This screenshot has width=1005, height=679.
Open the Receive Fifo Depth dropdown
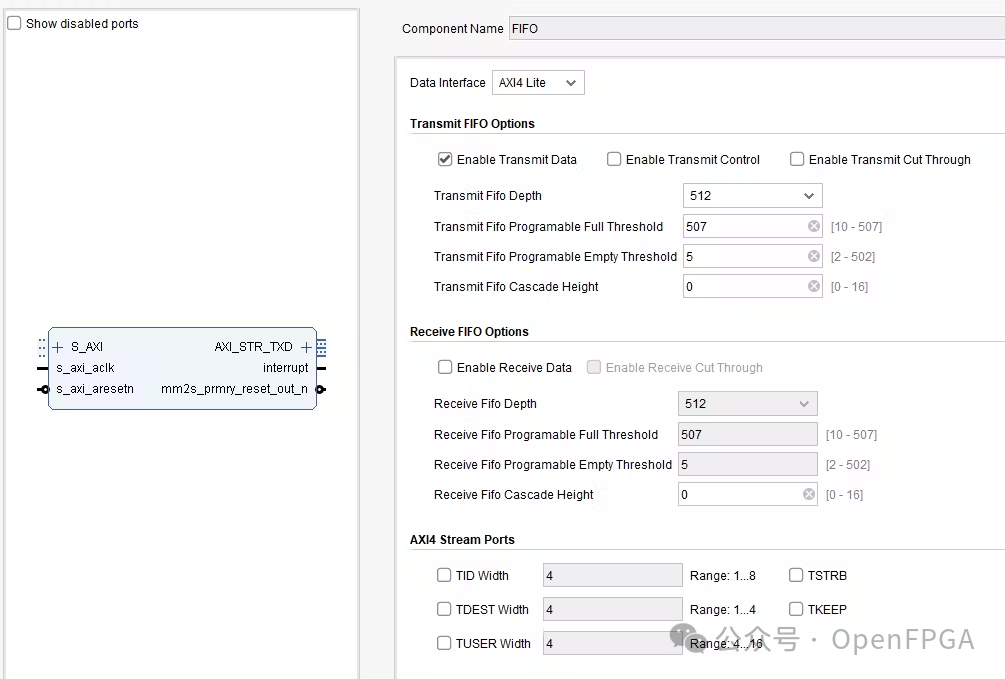point(747,404)
